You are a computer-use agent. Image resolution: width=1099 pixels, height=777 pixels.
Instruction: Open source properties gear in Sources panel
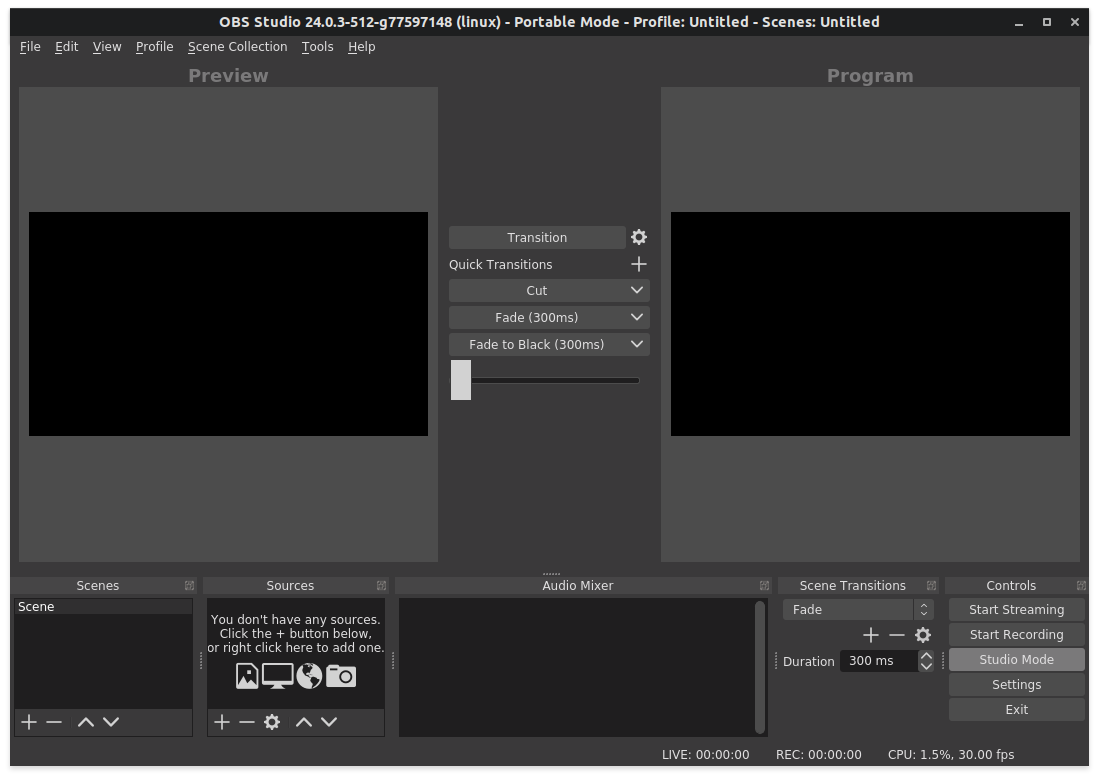[272, 722]
